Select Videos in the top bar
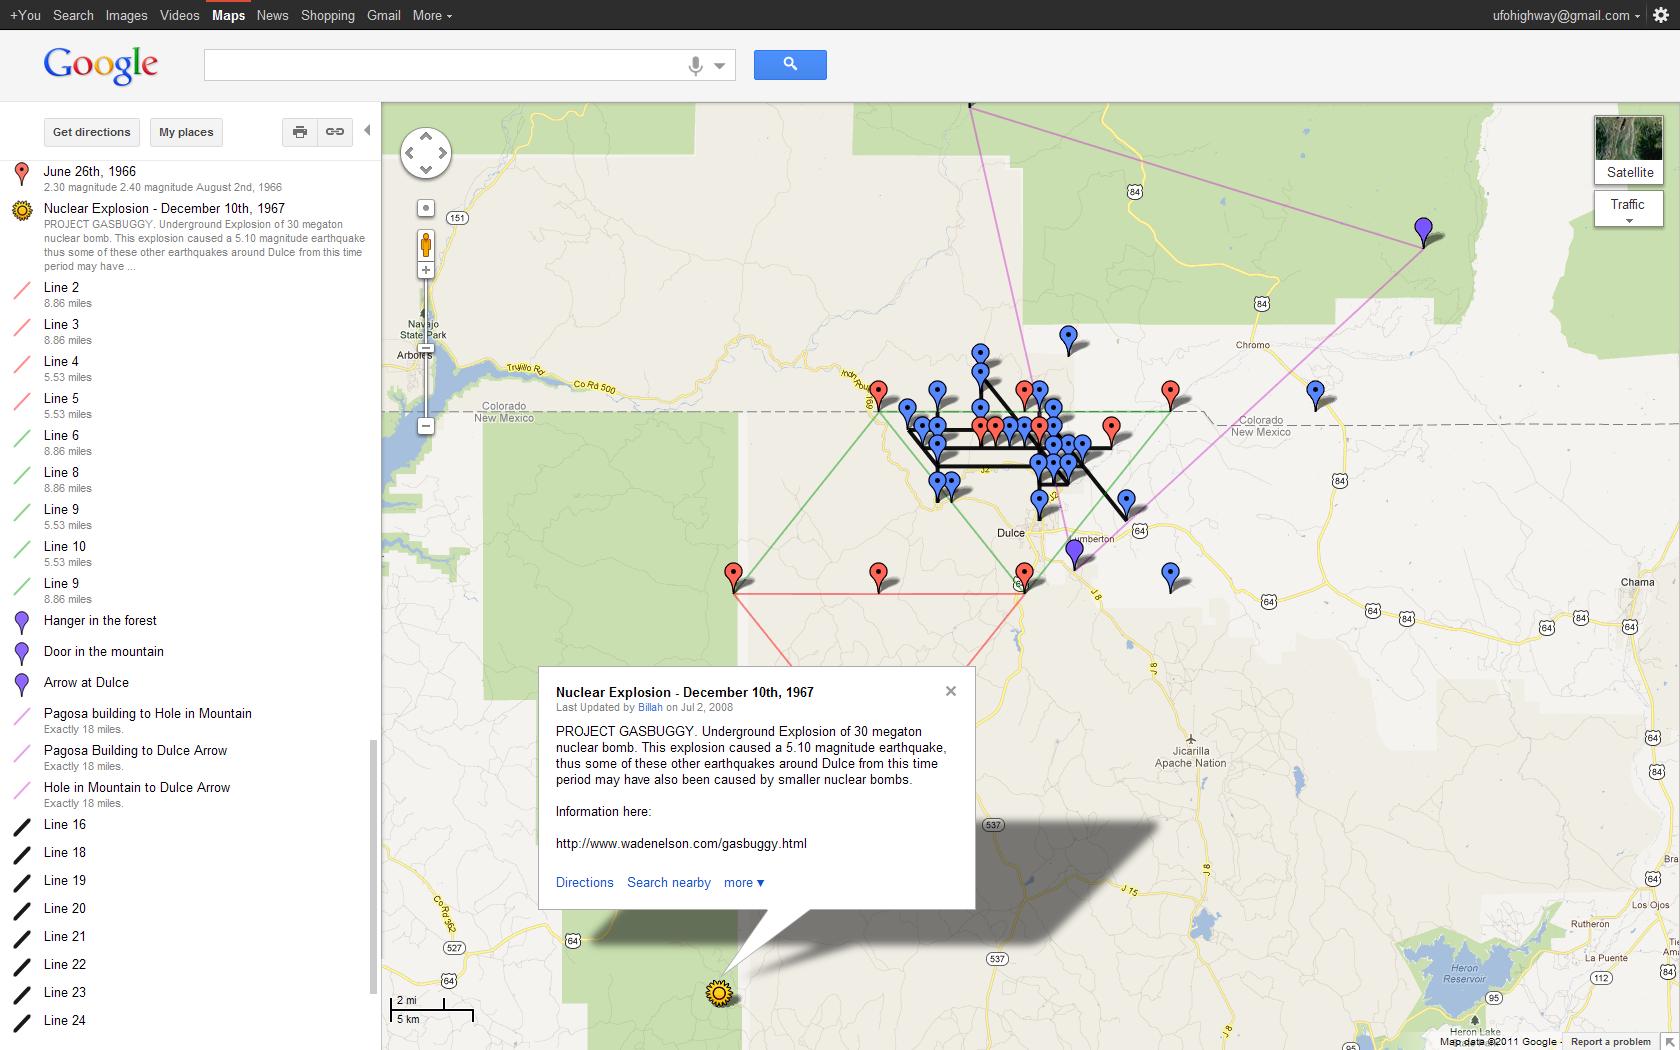Screen dimensions: 1680x1050 coord(180,15)
